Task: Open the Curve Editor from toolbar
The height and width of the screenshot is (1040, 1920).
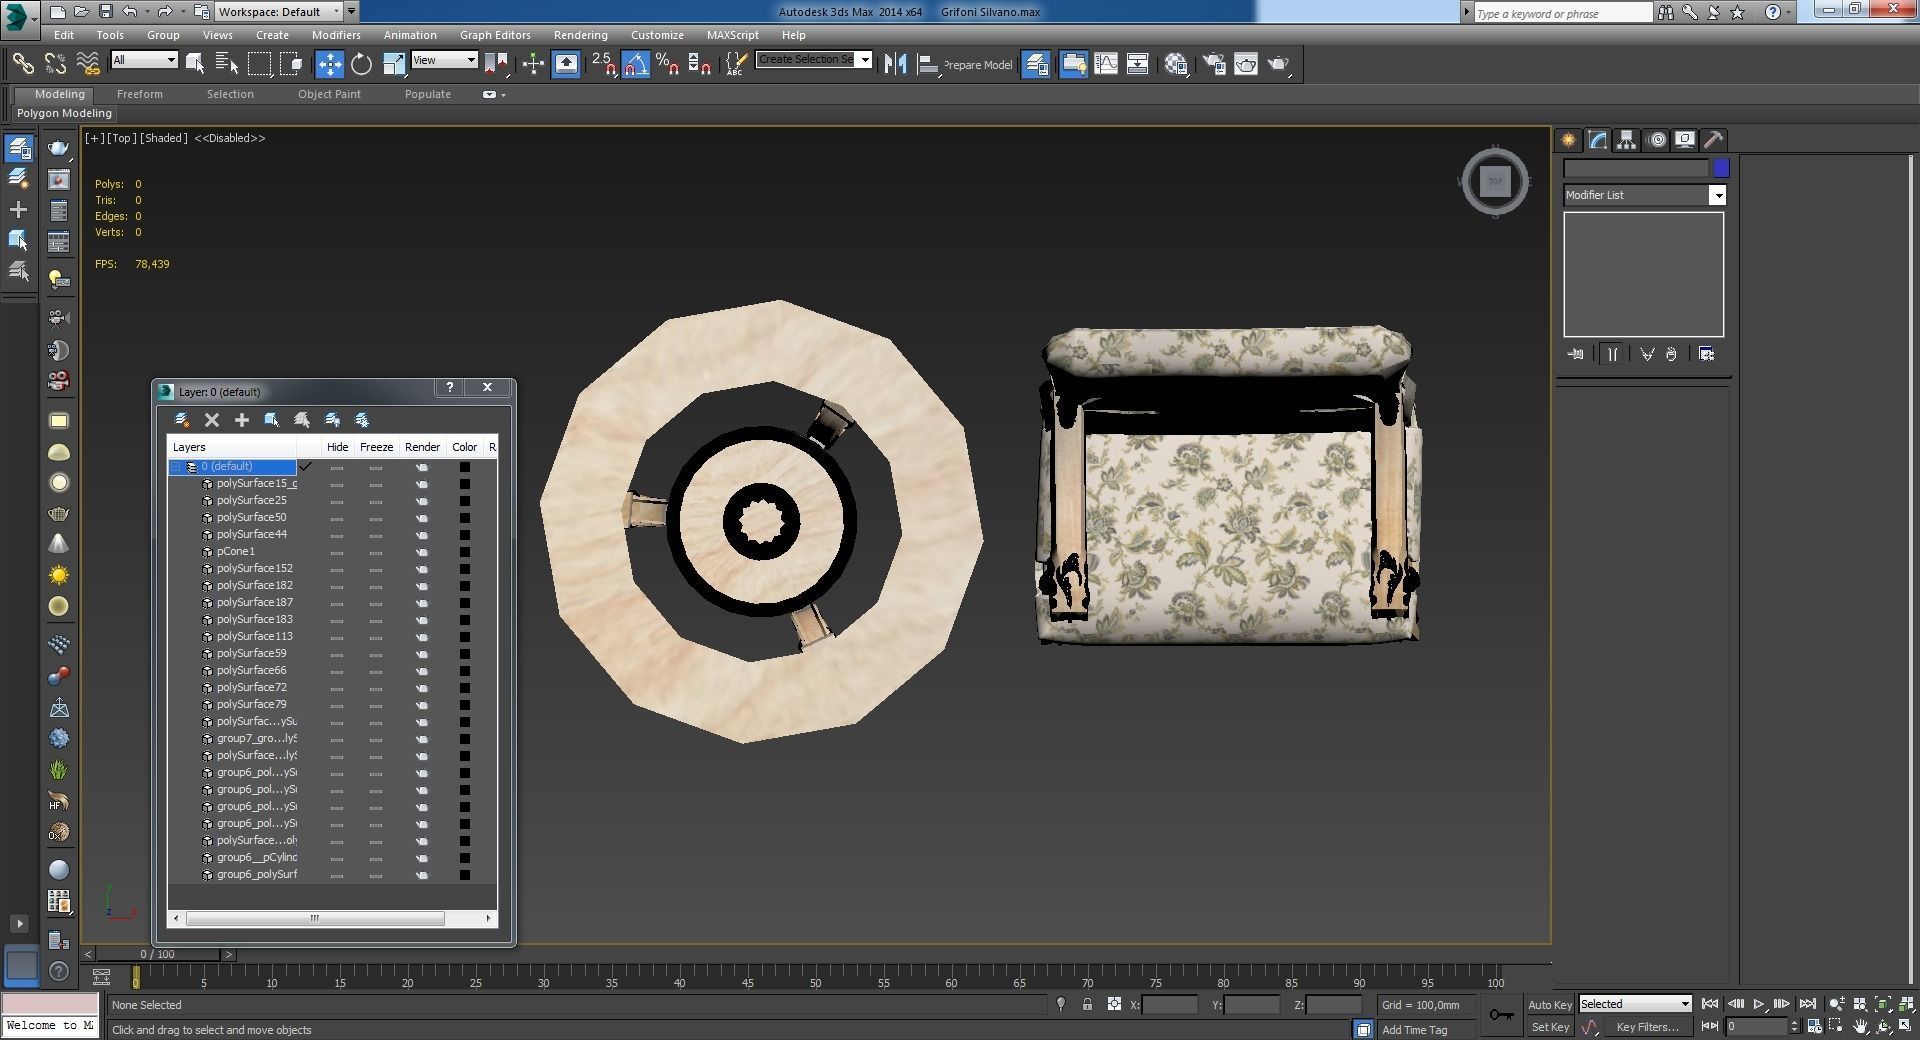Action: coord(1106,64)
